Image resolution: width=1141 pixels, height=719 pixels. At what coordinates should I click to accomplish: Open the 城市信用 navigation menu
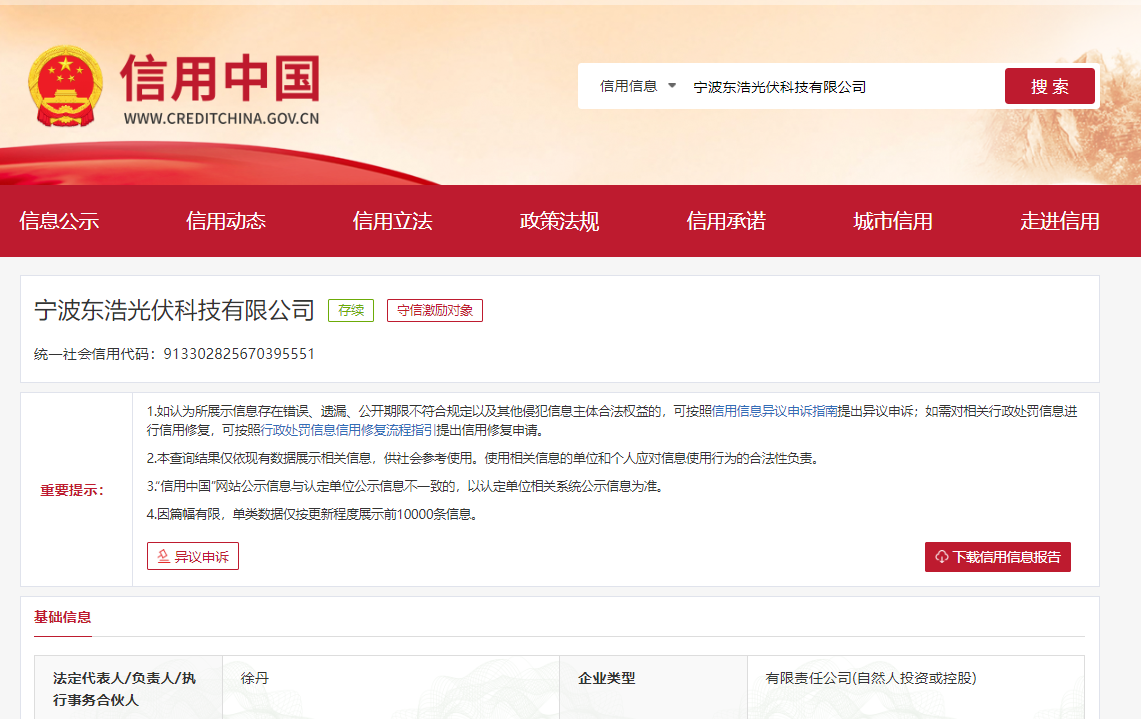coord(893,221)
